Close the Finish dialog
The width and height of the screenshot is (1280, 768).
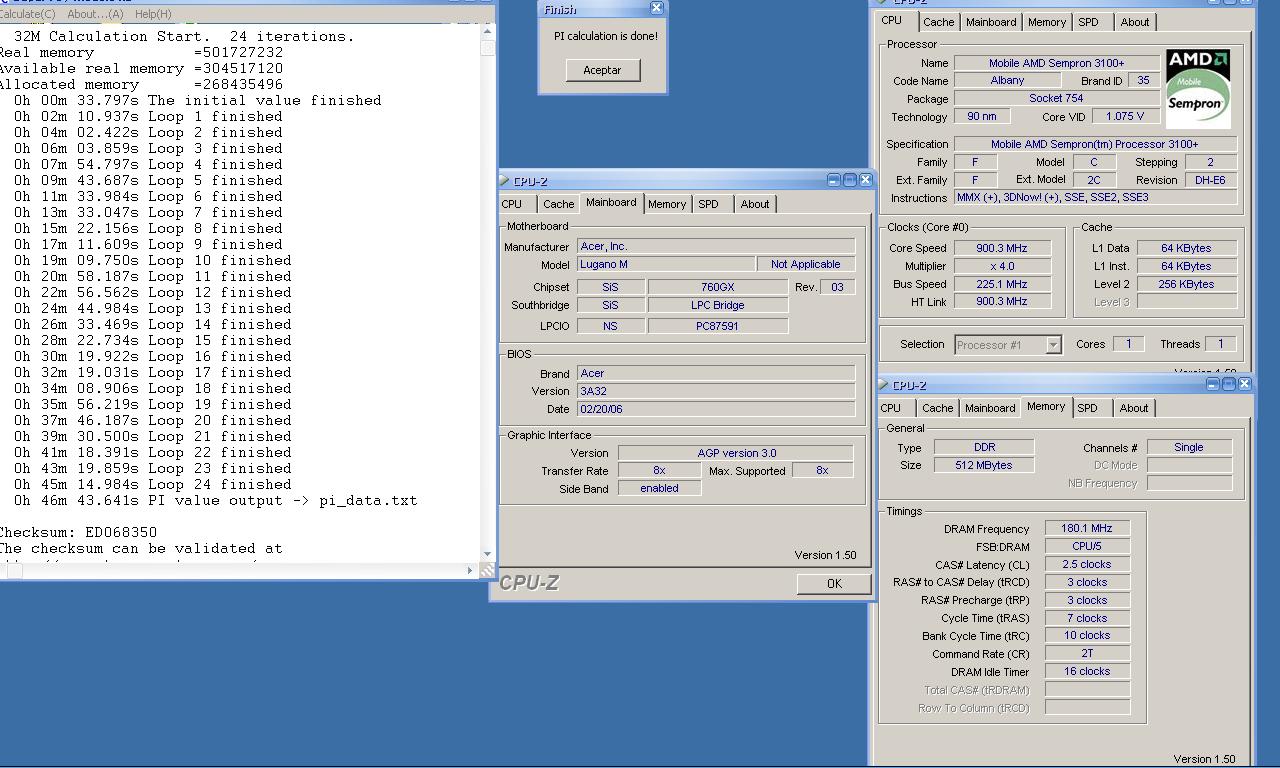656,8
